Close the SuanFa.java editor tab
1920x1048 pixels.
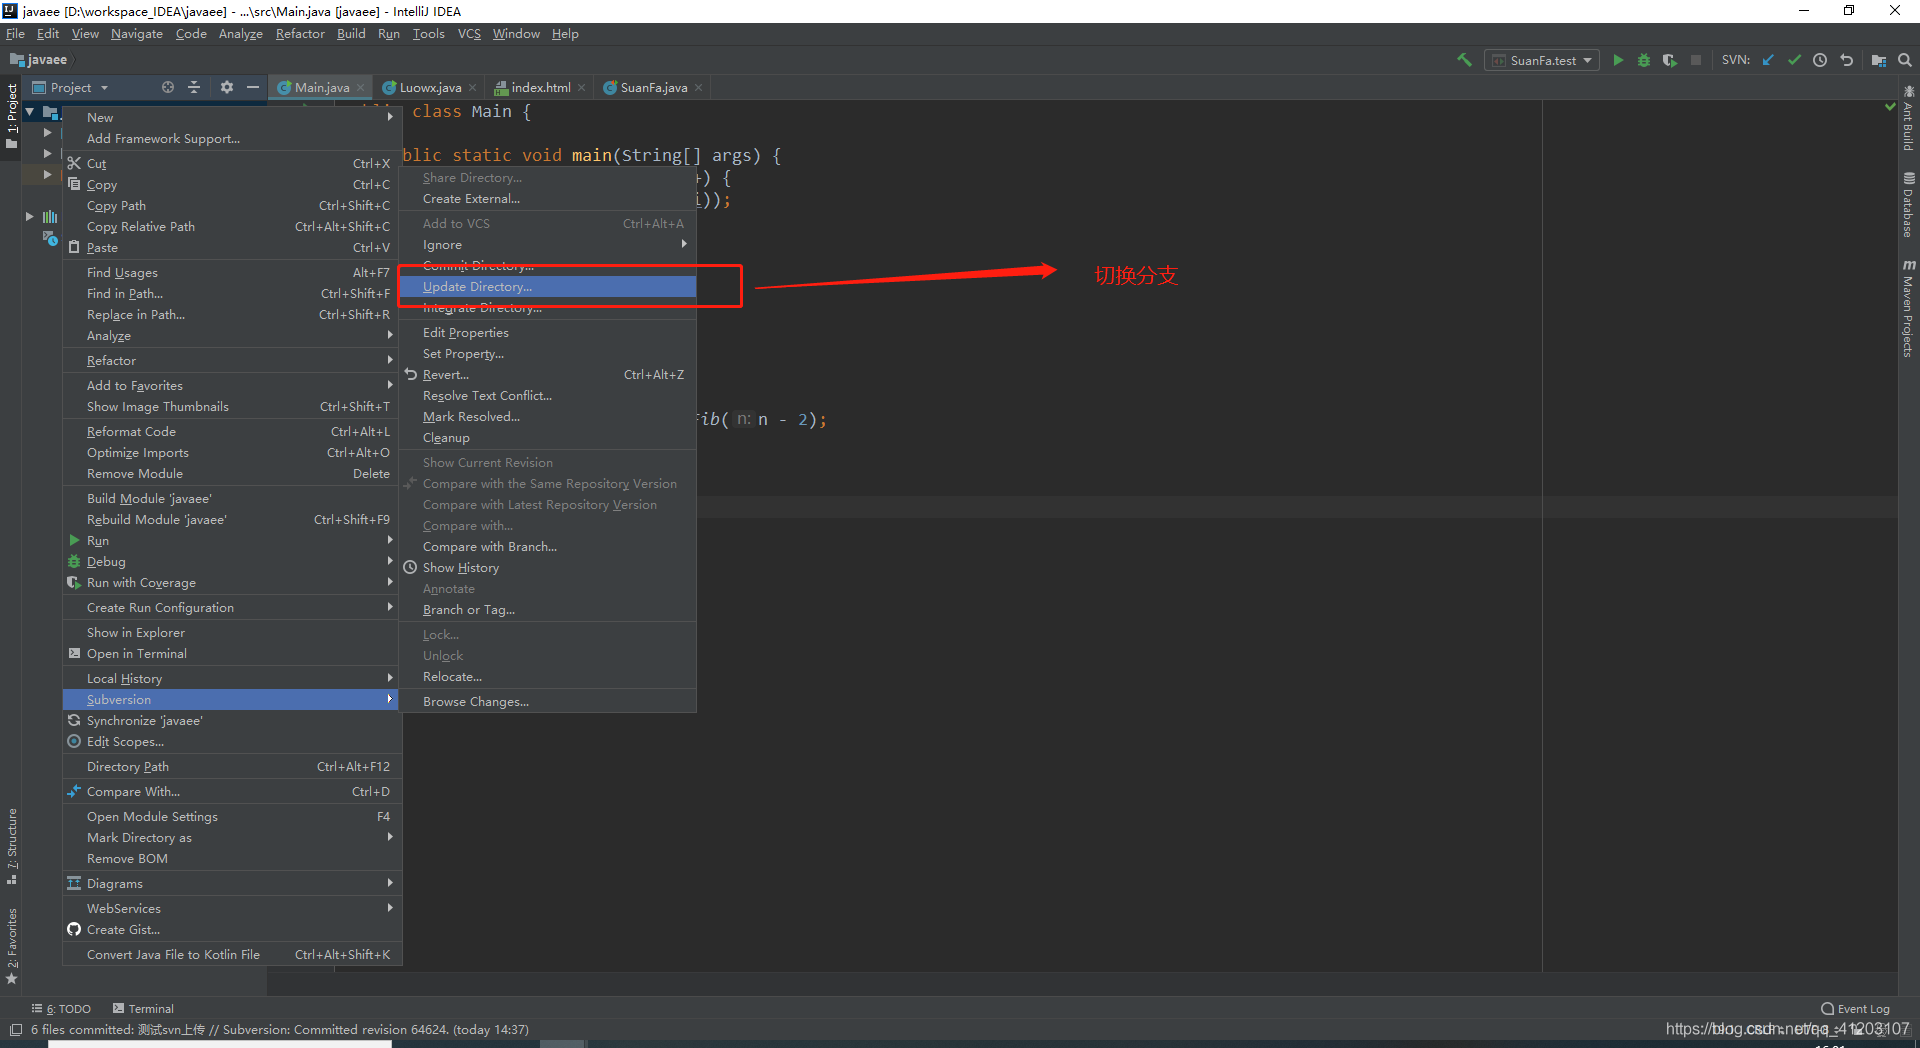coord(699,88)
